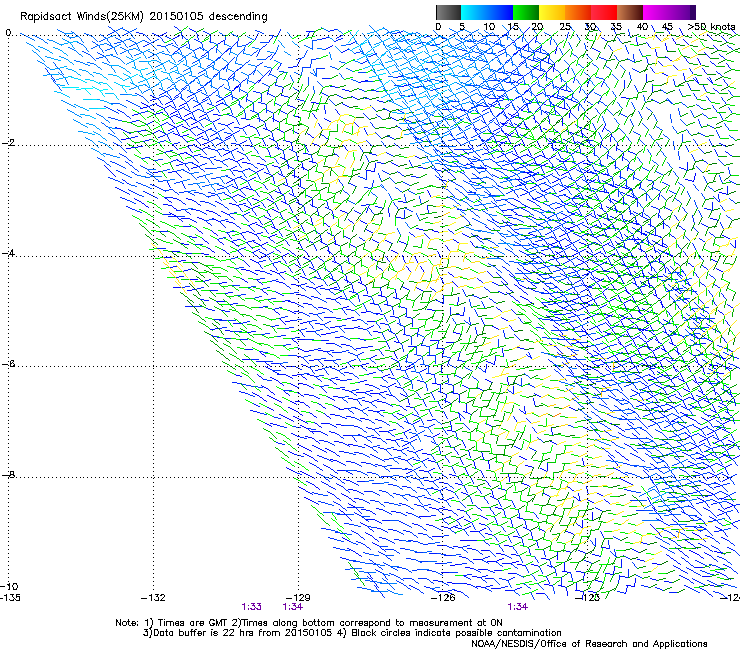Click latitude label '-8' on left axis
The height and width of the screenshot is (650, 740).
pyautogui.click(x=8, y=475)
